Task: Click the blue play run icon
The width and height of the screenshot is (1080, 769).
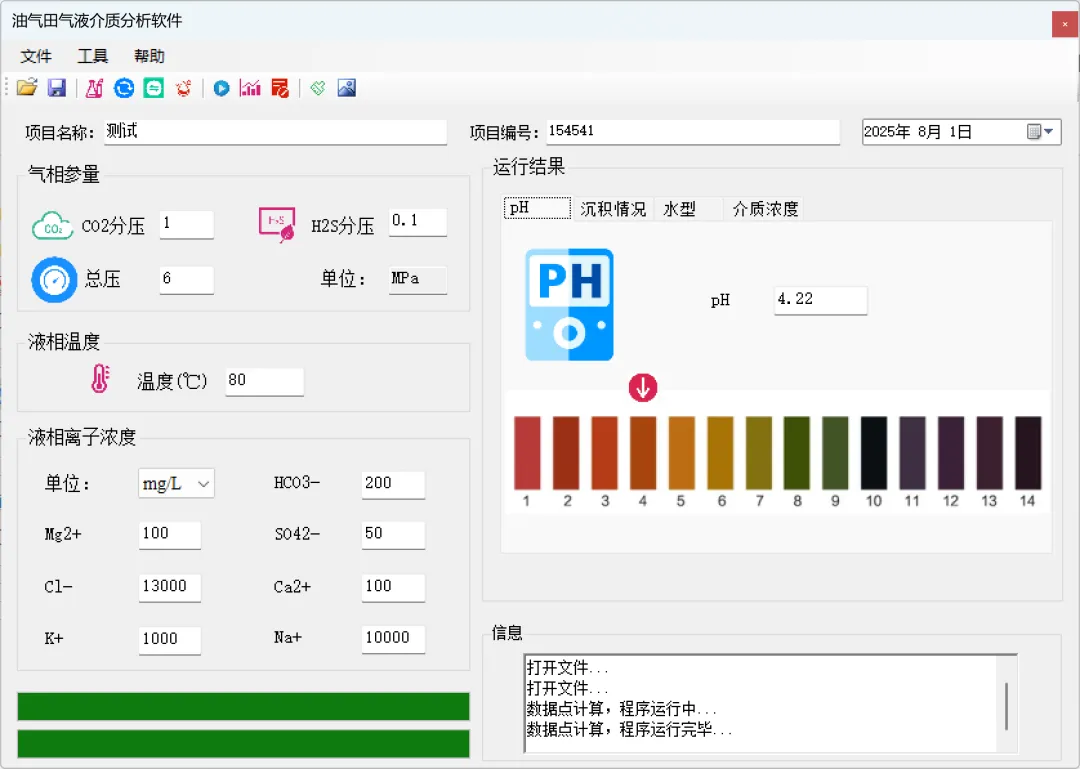Action: pyautogui.click(x=221, y=88)
